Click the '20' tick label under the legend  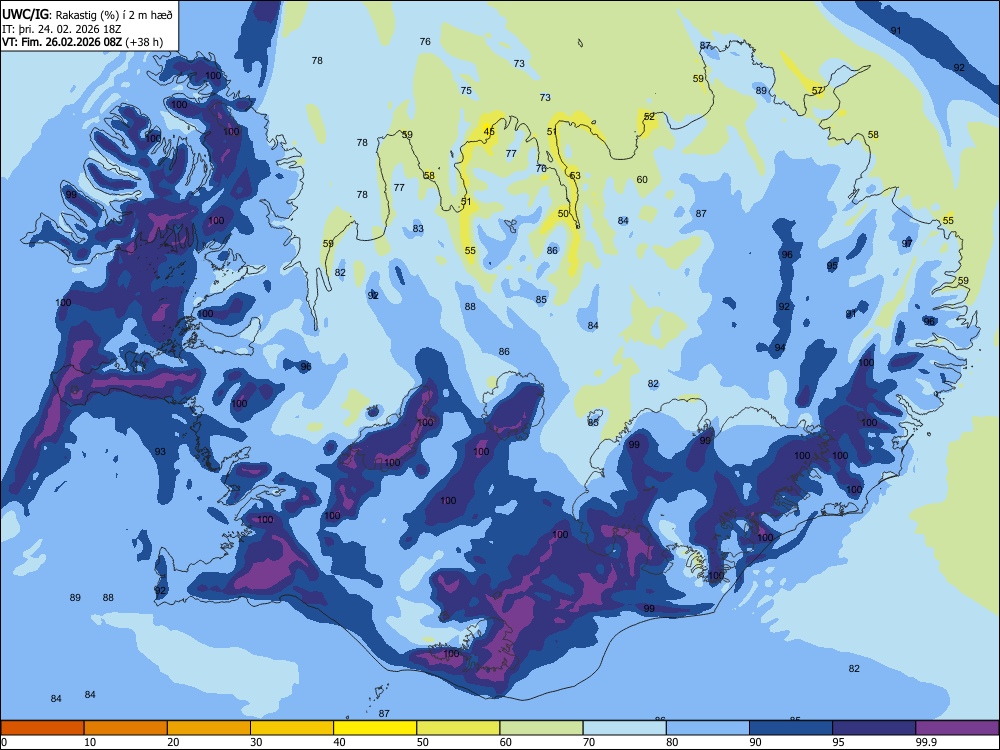(x=173, y=742)
